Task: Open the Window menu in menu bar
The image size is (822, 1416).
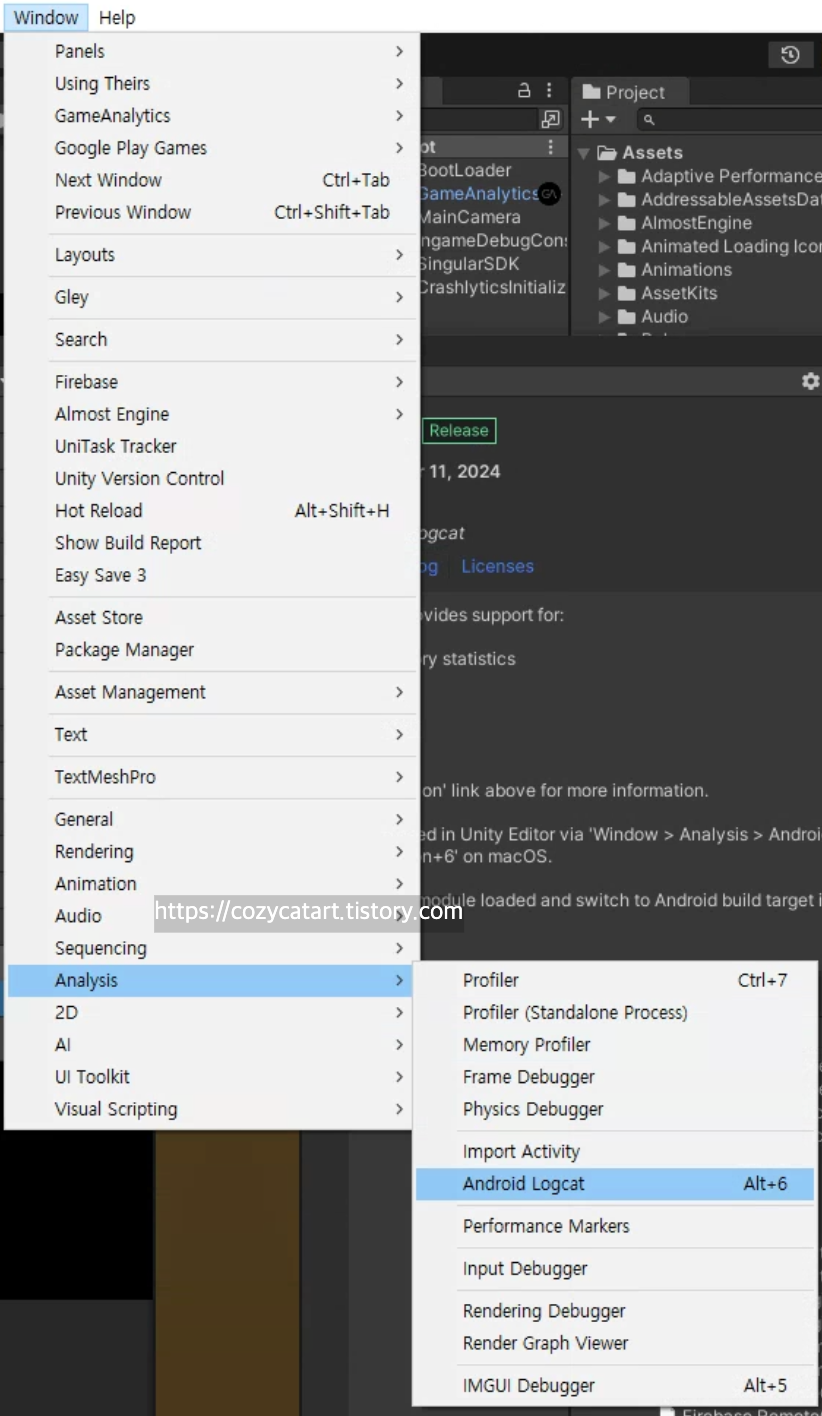Action: (46, 17)
